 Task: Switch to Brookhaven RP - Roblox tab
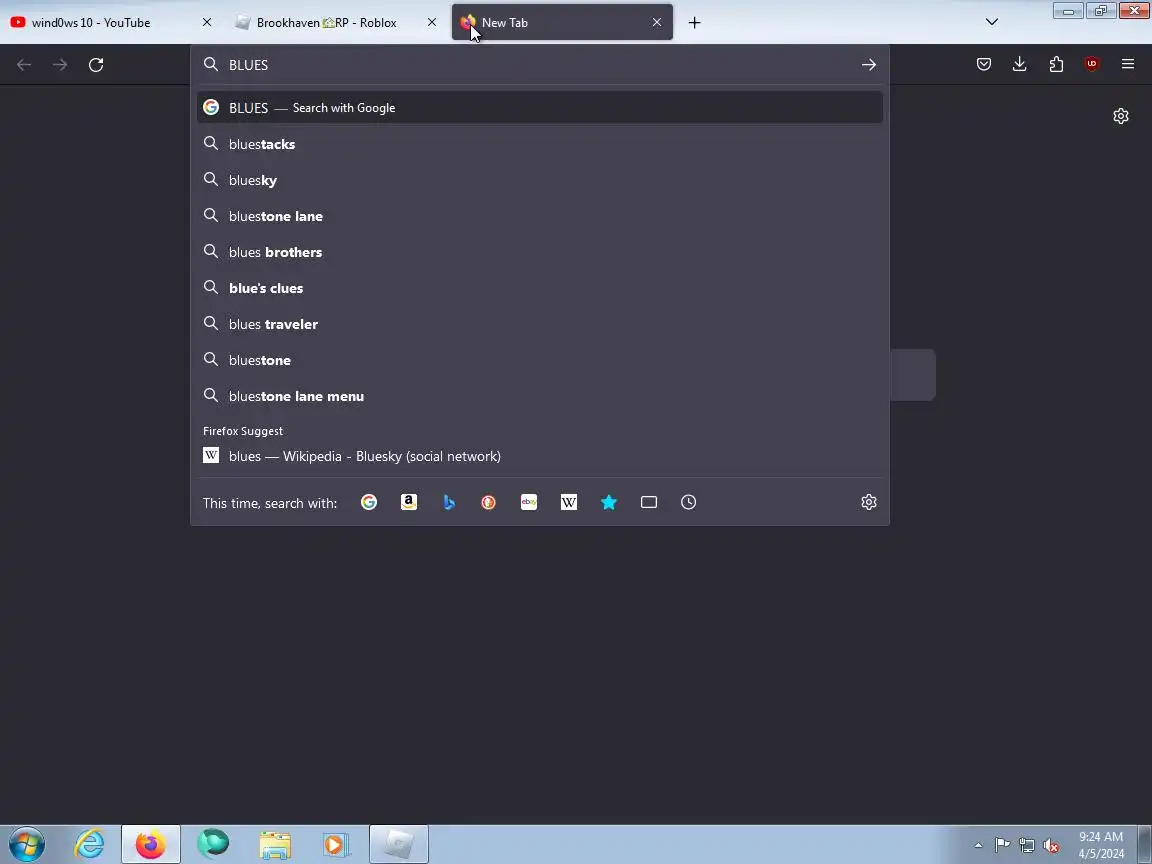pyautogui.click(x=337, y=23)
